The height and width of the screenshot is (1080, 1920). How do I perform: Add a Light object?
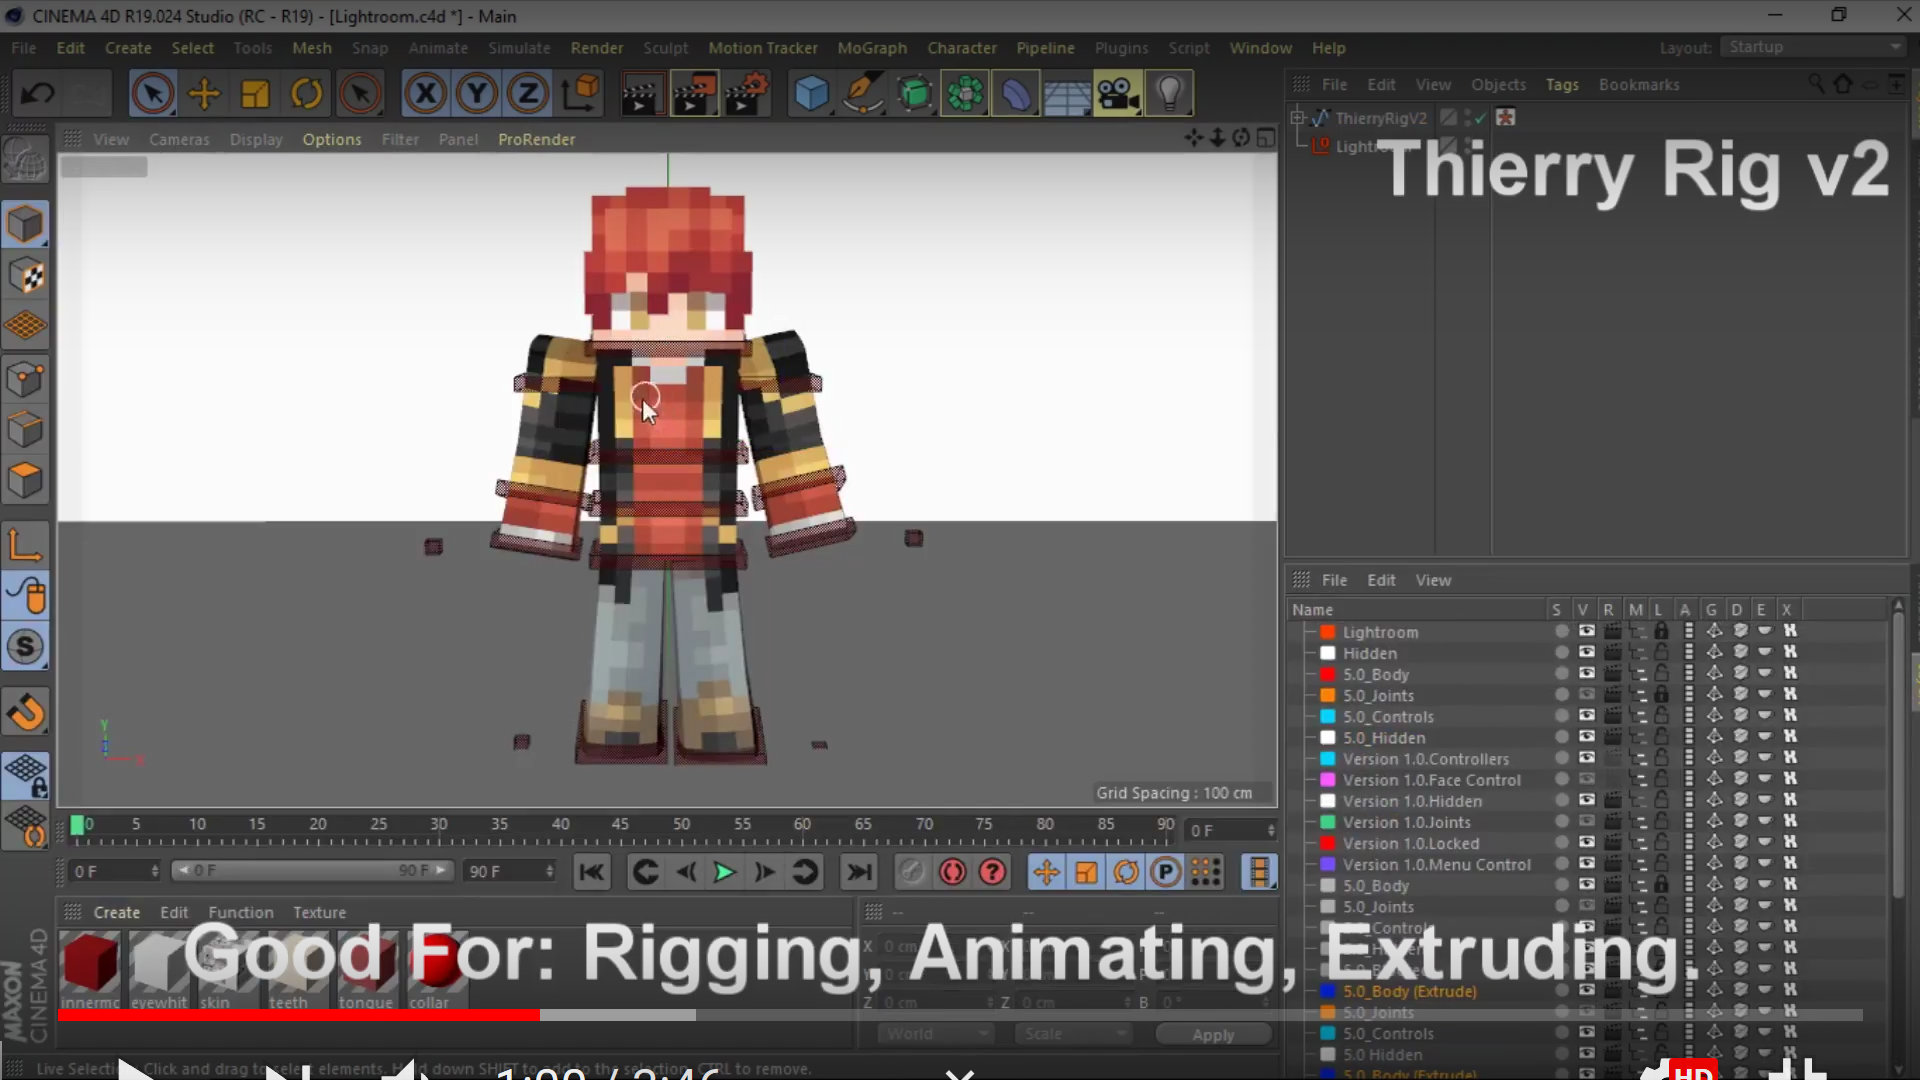tap(1170, 94)
